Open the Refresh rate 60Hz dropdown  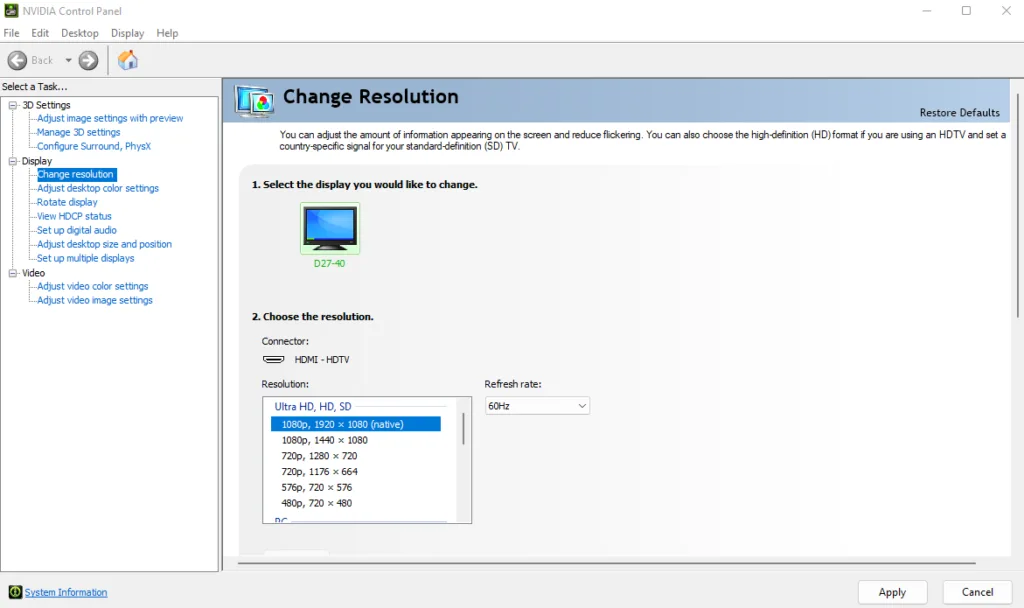click(x=537, y=406)
